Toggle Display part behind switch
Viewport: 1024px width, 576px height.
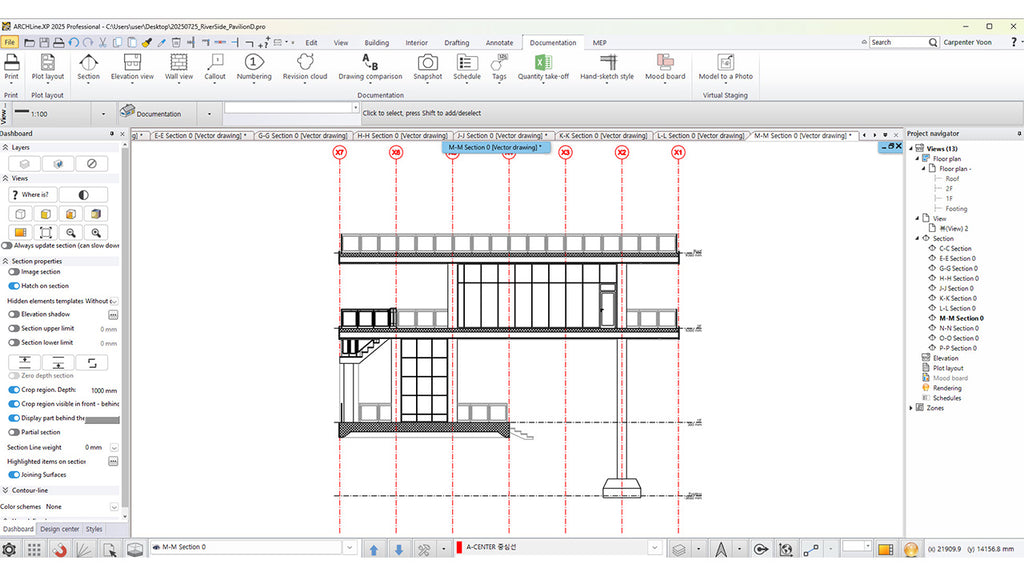(14, 418)
